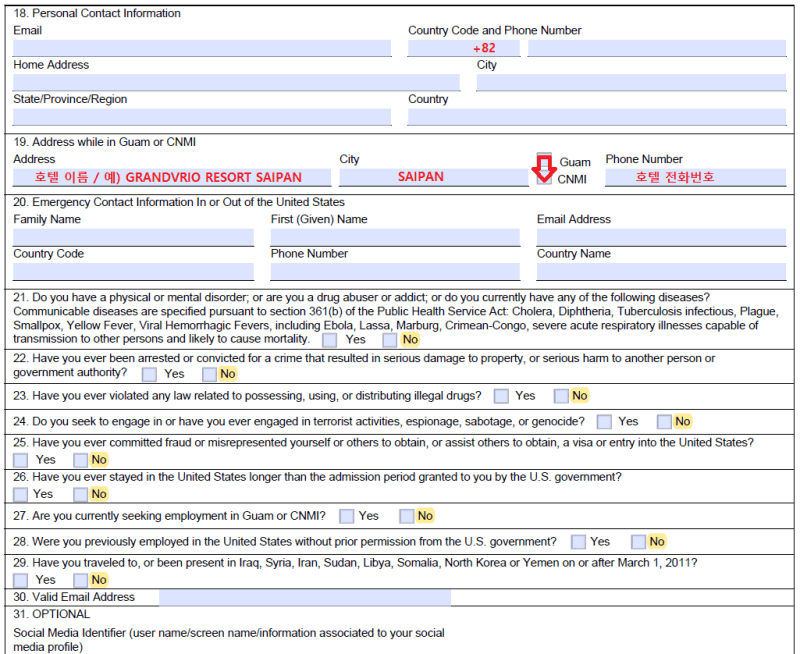
Task: Check Yes for question 23 about illegal drugs
Action: click(x=502, y=396)
